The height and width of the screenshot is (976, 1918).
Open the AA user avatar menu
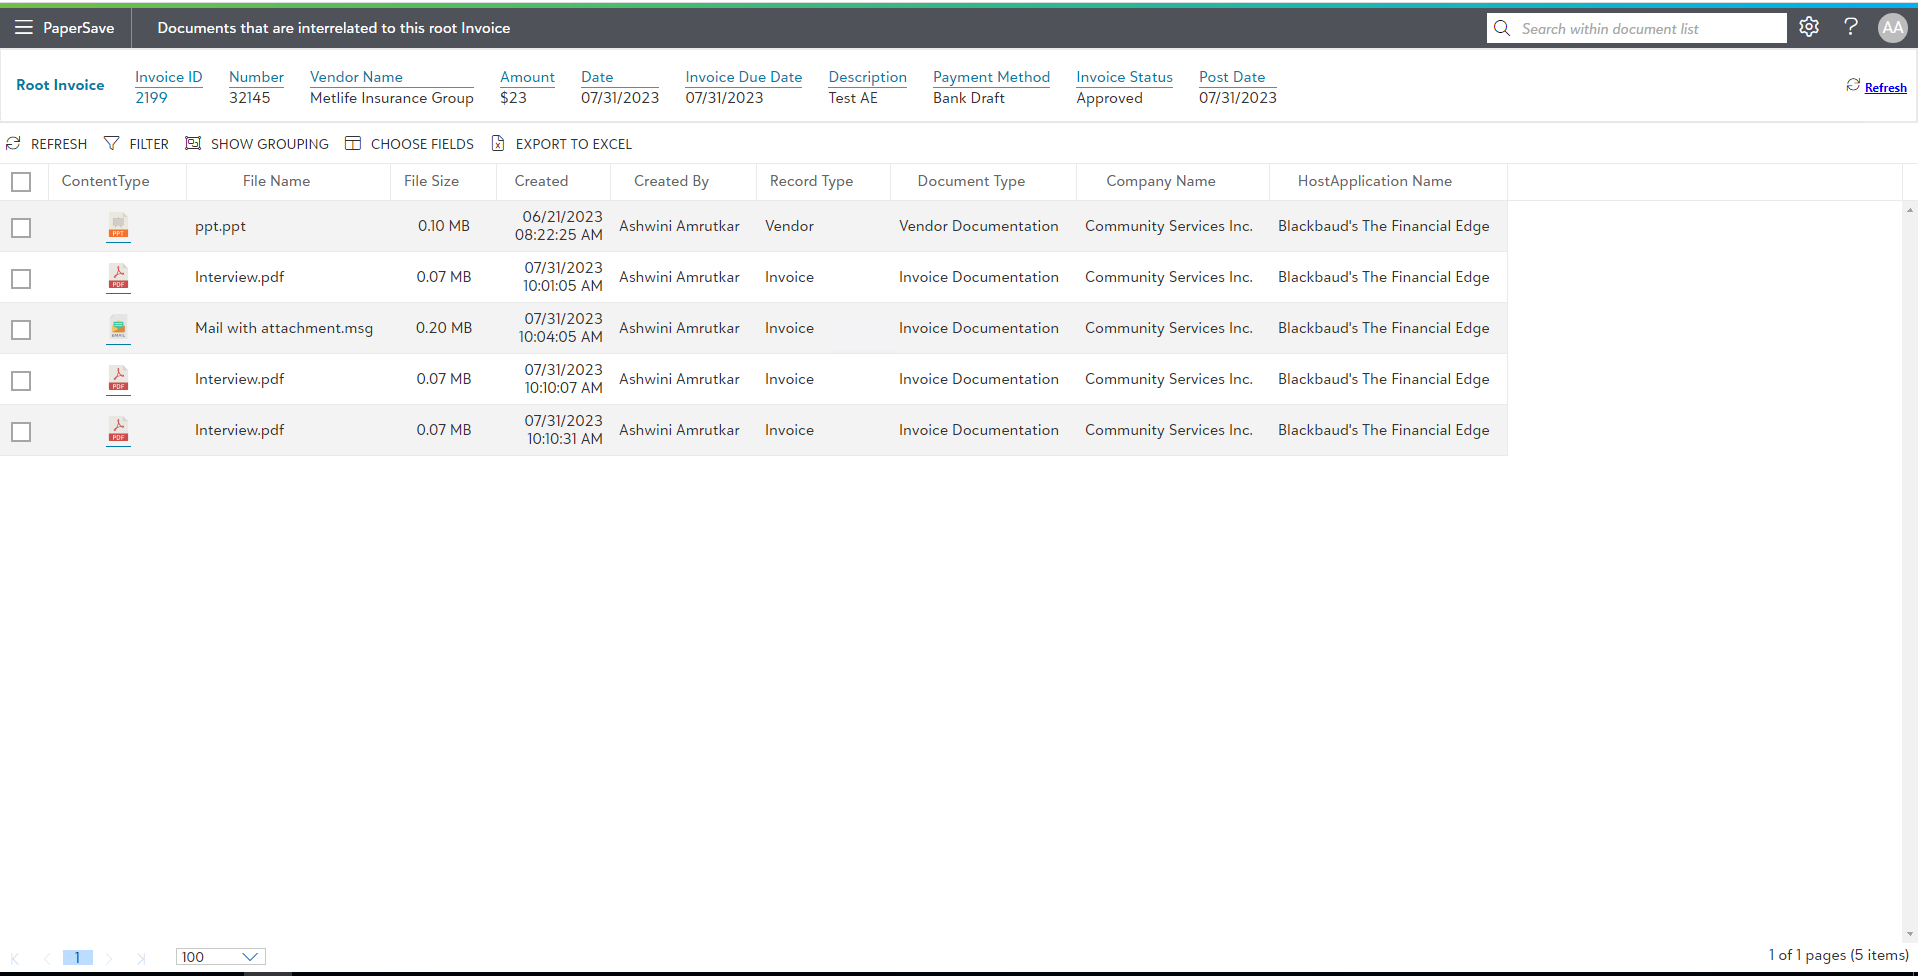click(1892, 28)
